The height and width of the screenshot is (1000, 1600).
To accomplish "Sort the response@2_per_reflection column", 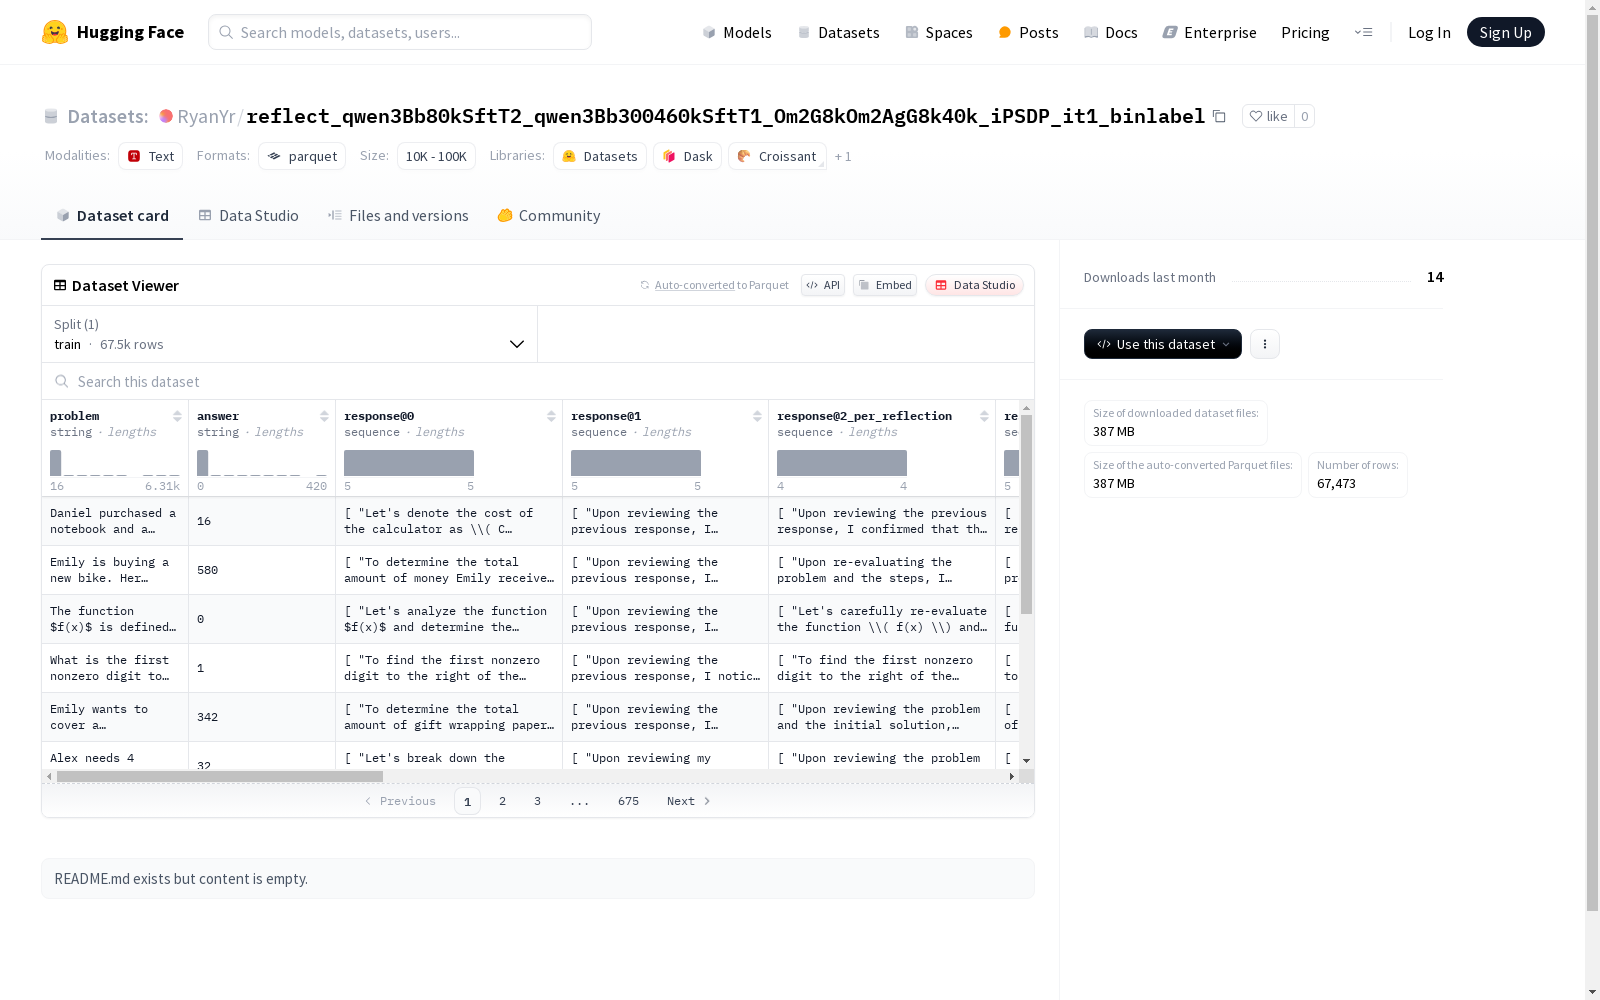I will (x=984, y=416).
